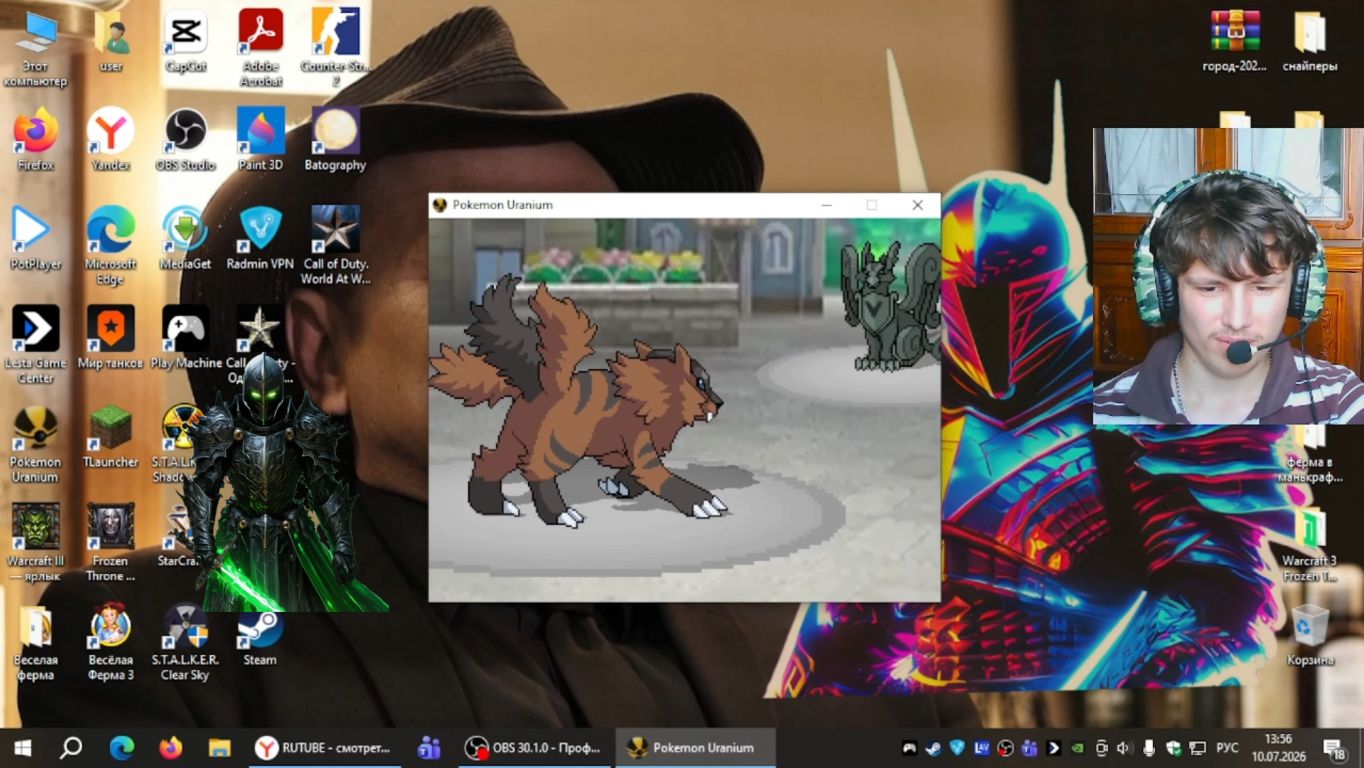Select the Мир танков desktop icon
This screenshot has width=1364, height=768.
(111, 337)
